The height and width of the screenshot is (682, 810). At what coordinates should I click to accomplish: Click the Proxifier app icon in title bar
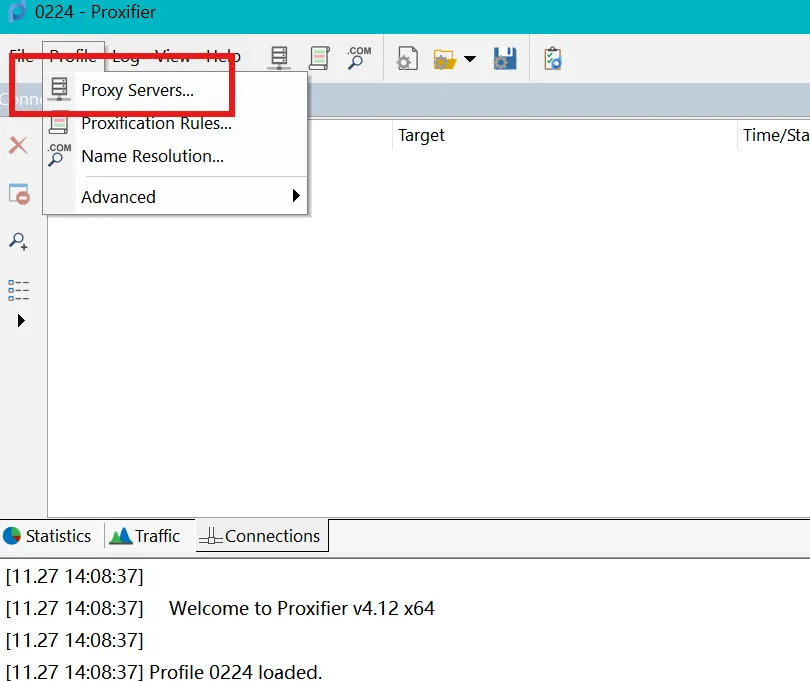(x=17, y=11)
